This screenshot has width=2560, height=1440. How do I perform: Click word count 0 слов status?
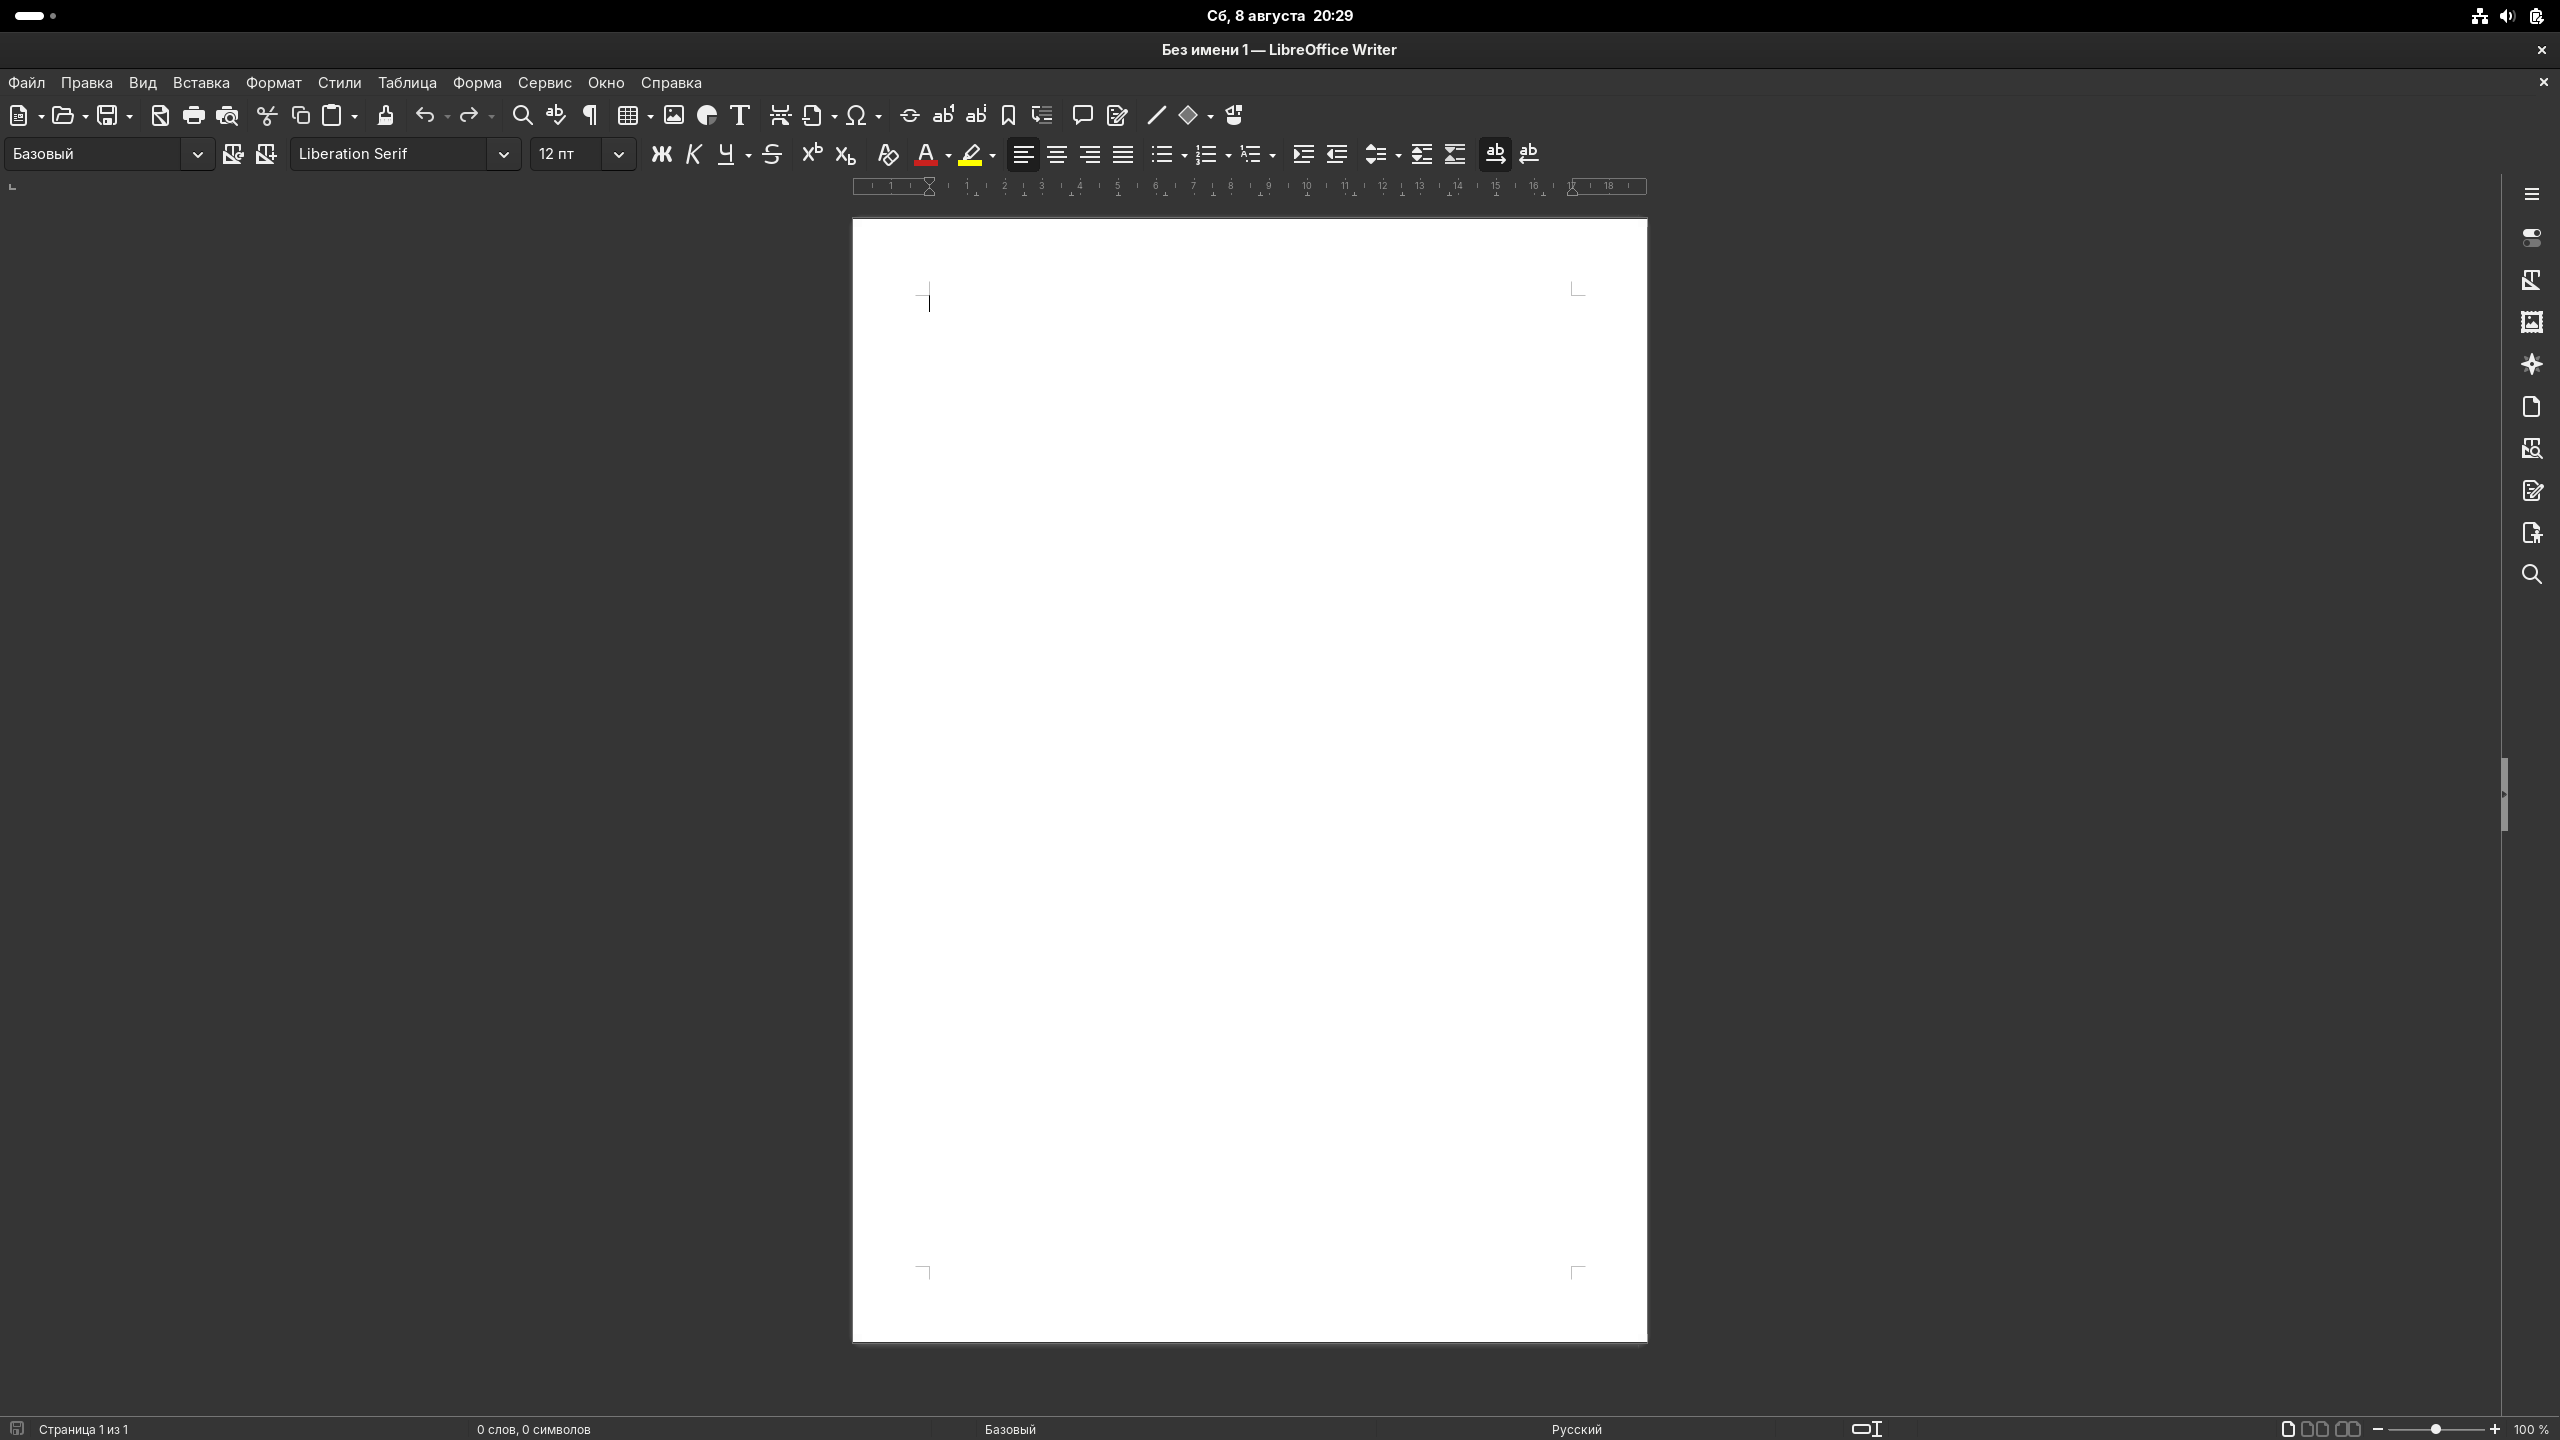(534, 1429)
